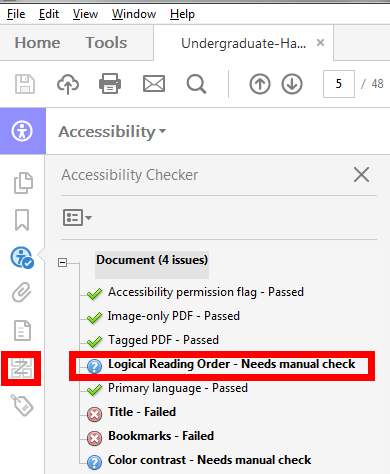
Task: Go to next page arrow
Action: pyautogui.click(x=292, y=84)
